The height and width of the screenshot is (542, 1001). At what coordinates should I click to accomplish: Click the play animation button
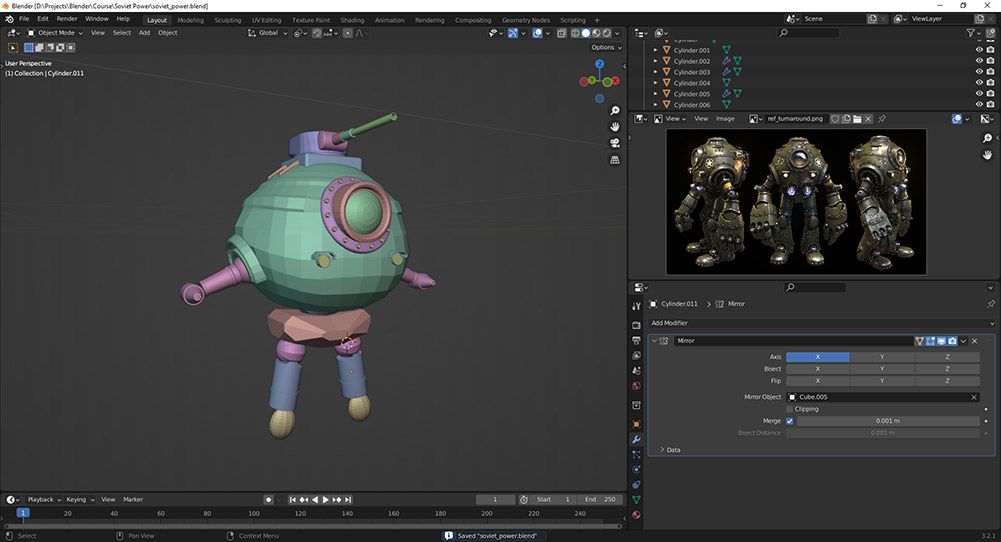pyautogui.click(x=325, y=499)
